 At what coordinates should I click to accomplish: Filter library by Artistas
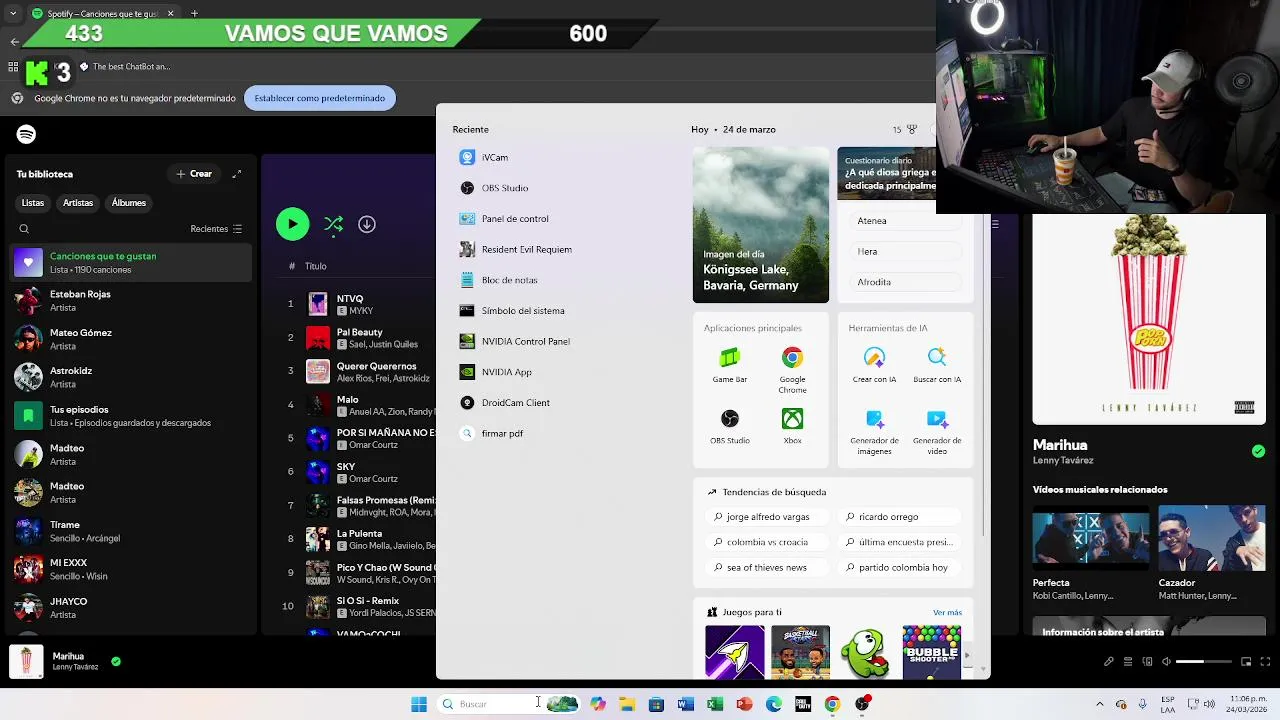click(78, 203)
